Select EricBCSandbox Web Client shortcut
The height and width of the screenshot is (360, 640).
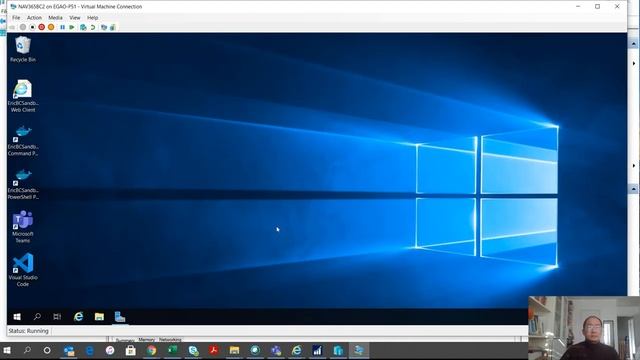click(x=23, y=96)
